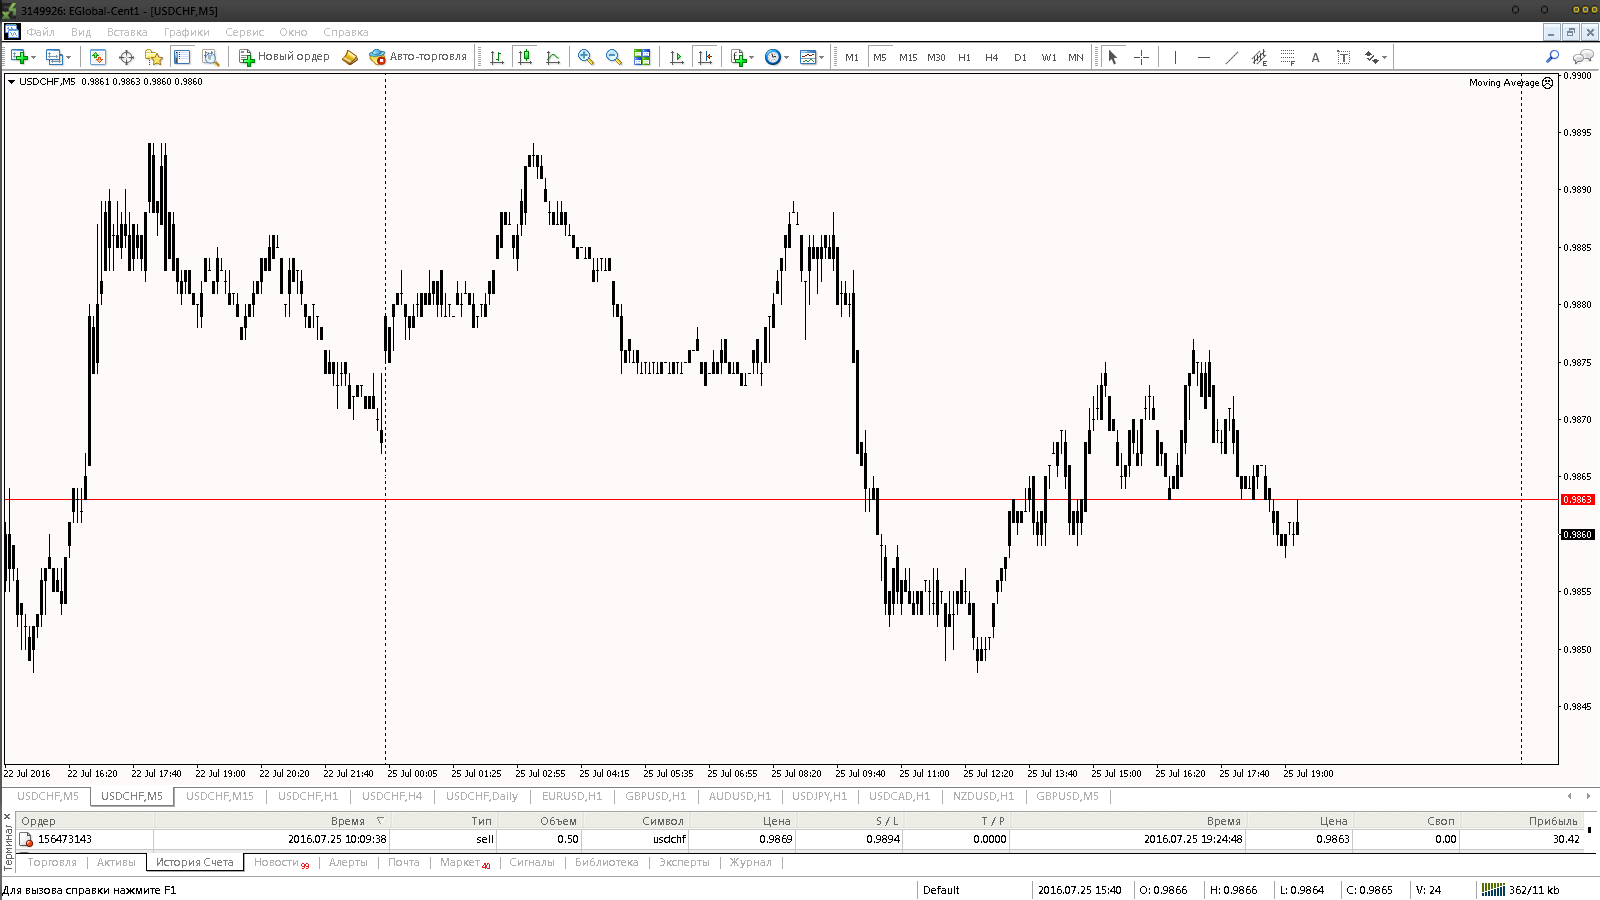Screen dimensions: 1600x900
Task: Open the new chart icon
Action: (18, 57)
